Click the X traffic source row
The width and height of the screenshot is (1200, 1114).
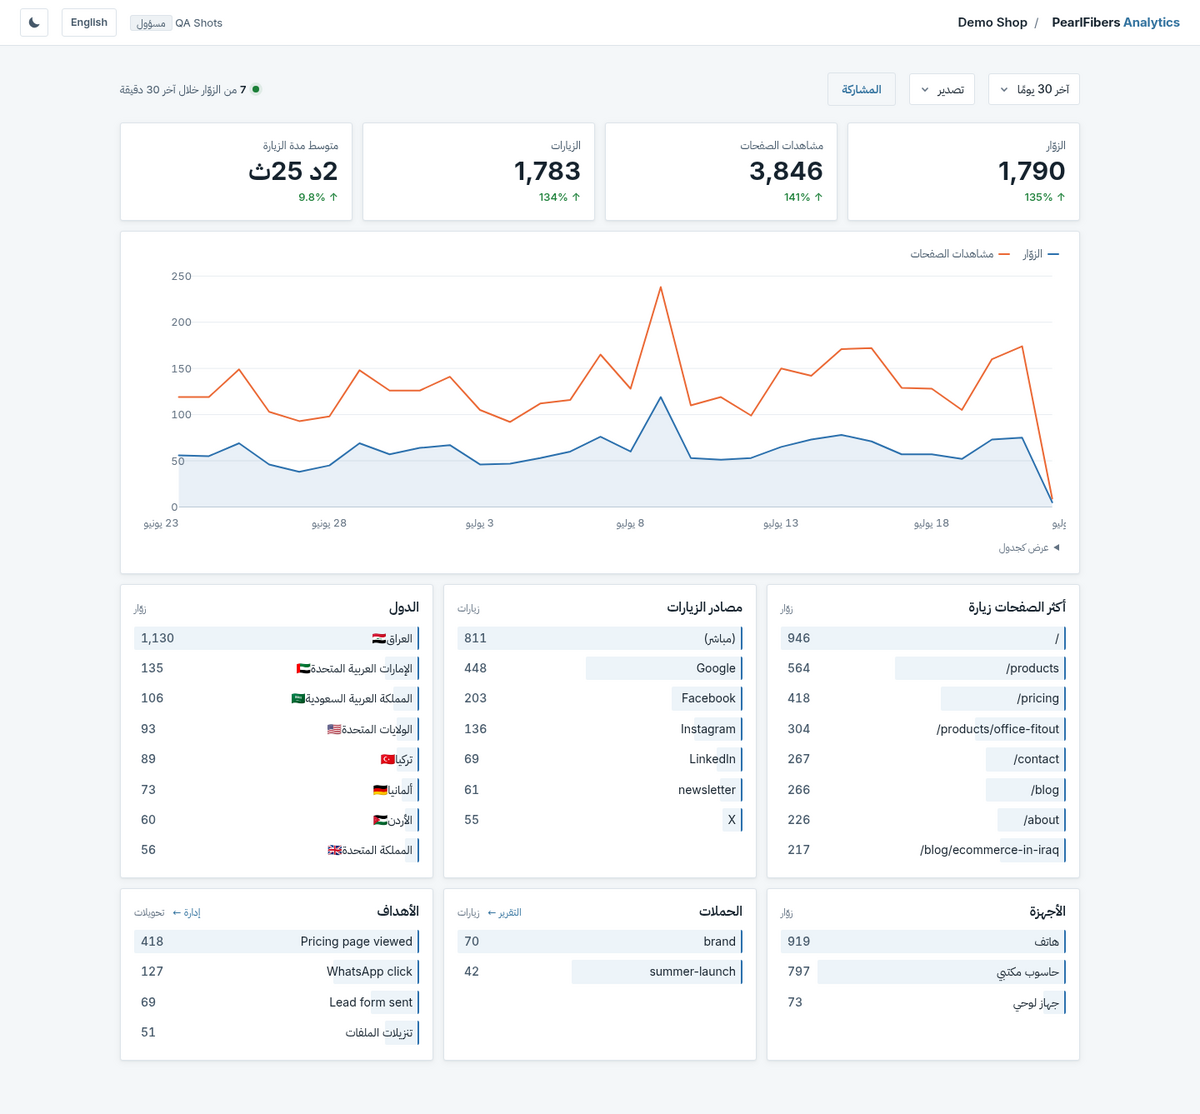(600, 820)
